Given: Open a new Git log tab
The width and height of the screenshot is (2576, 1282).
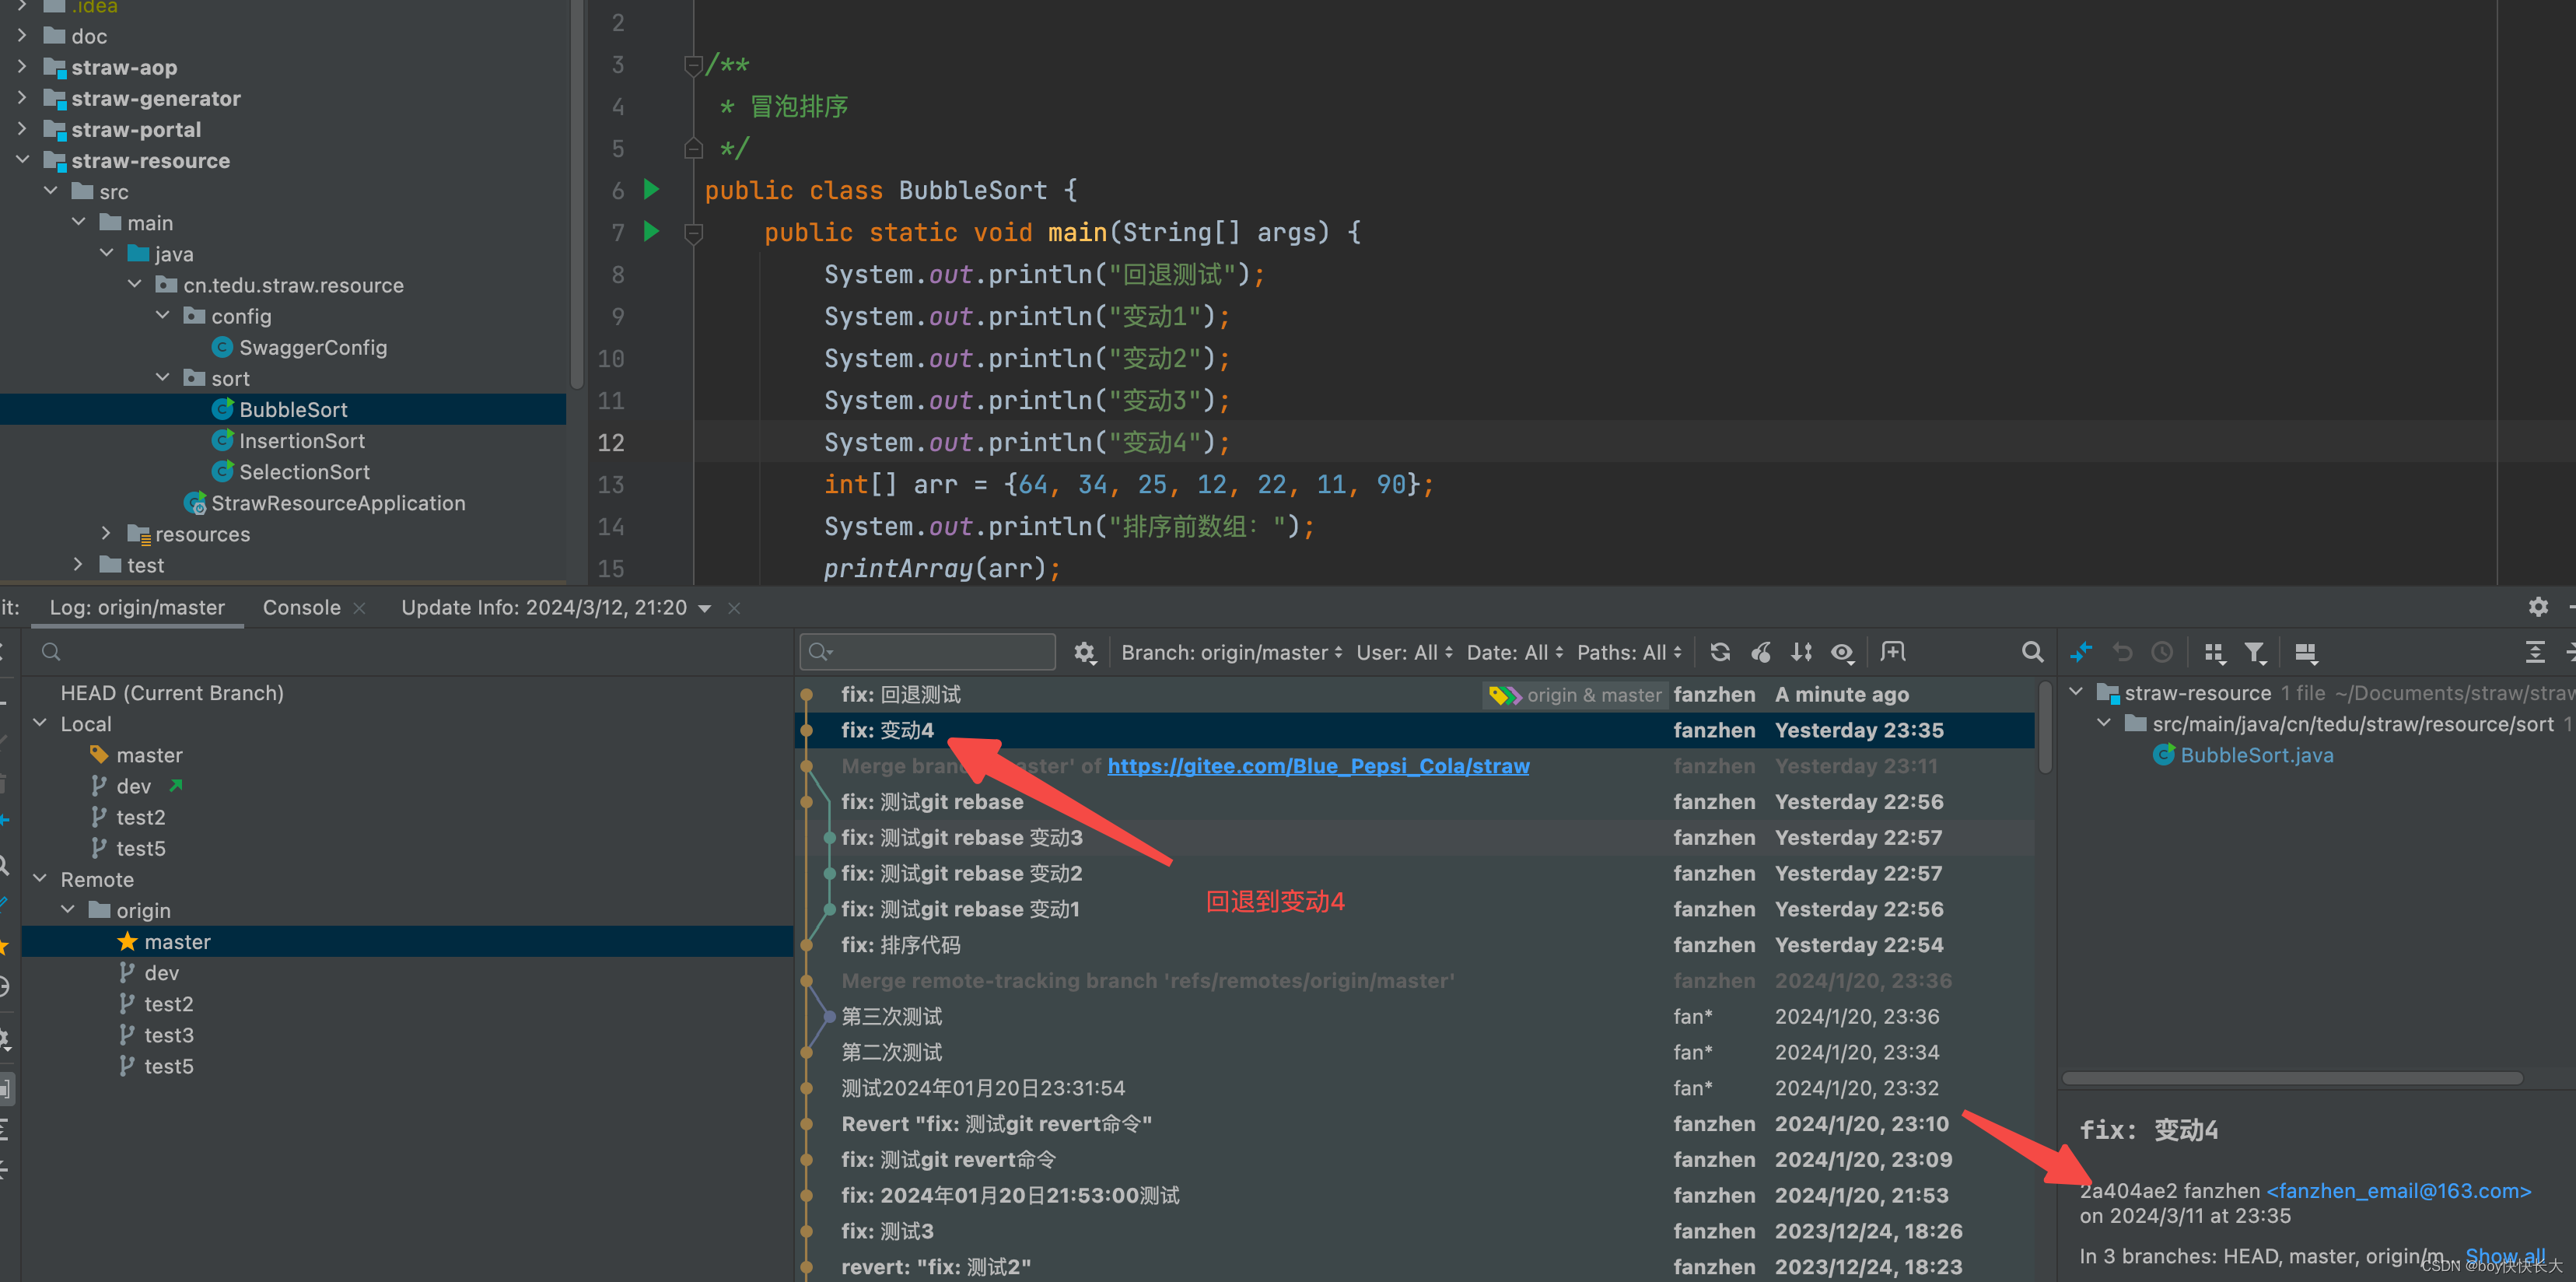Looking at the screenshot, I should click(1893, 653).
